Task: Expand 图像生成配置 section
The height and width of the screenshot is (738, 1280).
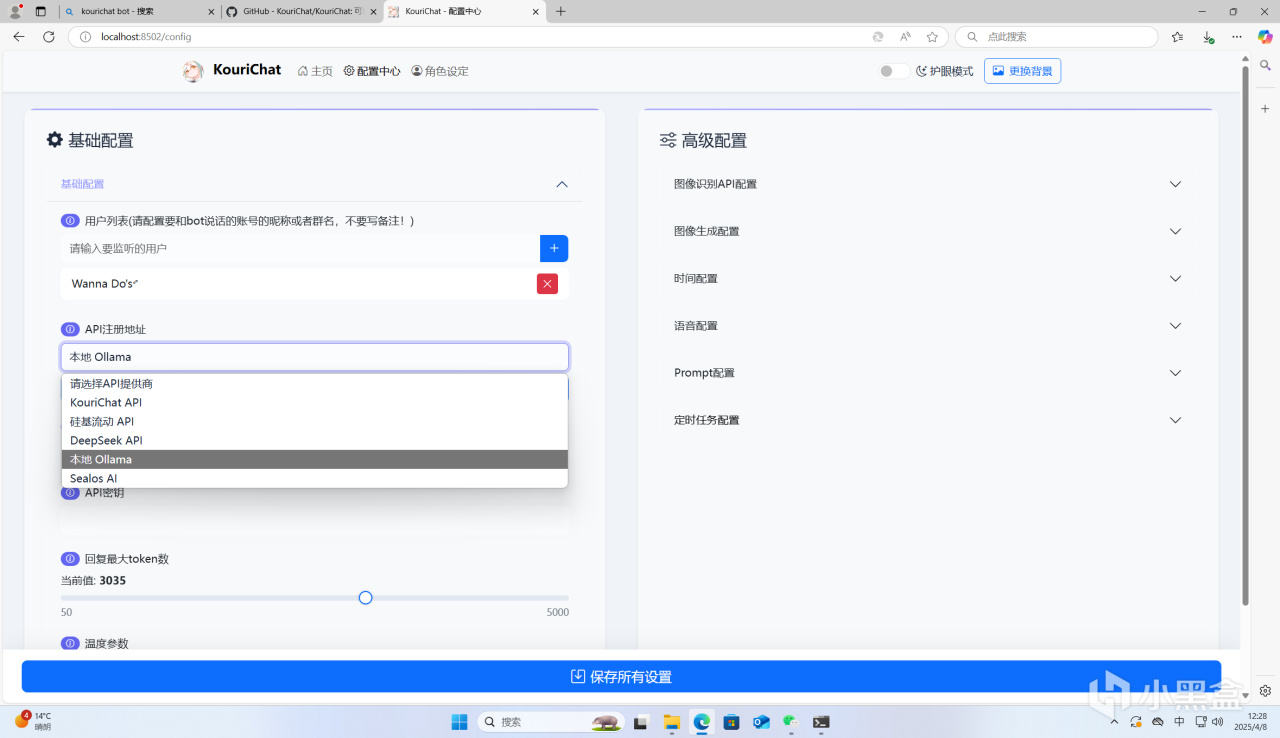Action: click(x=928, y=231)
